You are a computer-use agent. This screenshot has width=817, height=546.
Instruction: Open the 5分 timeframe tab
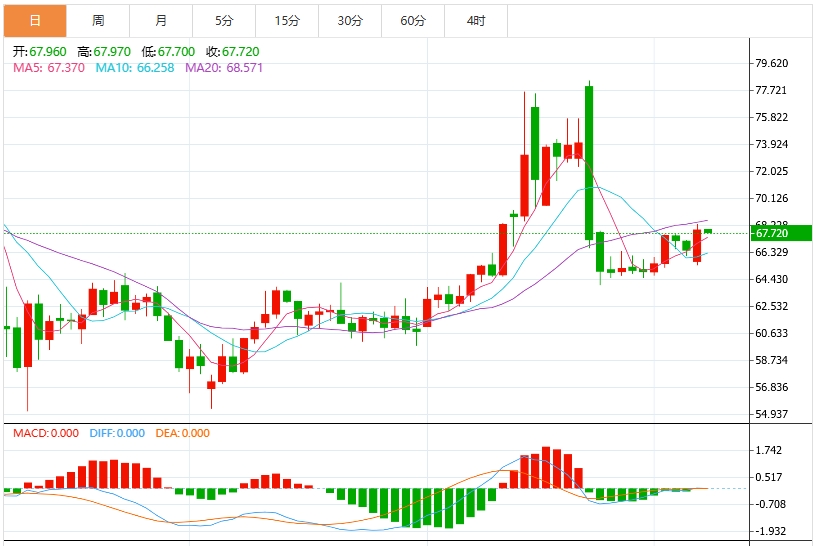pyautogui.click(x=224, y=21)
